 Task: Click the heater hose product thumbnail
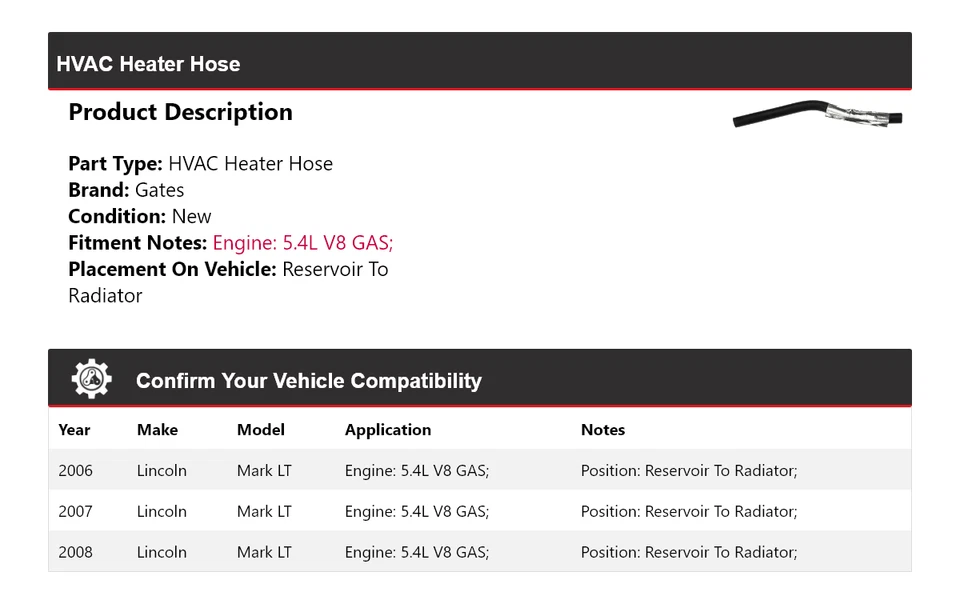817,114
